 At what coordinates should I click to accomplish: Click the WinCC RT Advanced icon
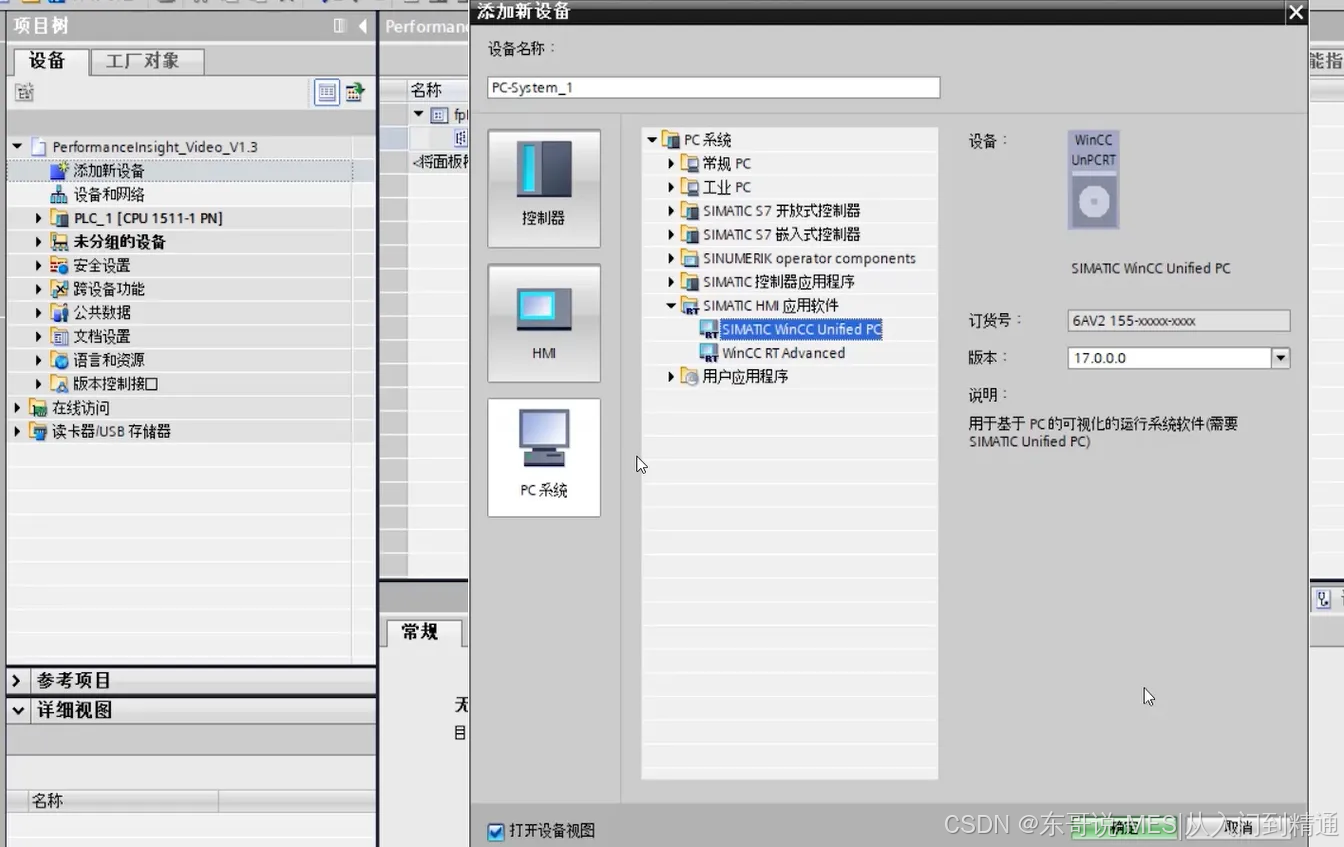[709, 353]
